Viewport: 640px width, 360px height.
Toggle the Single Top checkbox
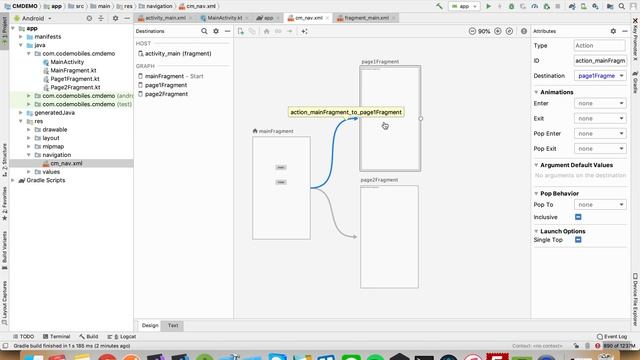tap(578, 240)
